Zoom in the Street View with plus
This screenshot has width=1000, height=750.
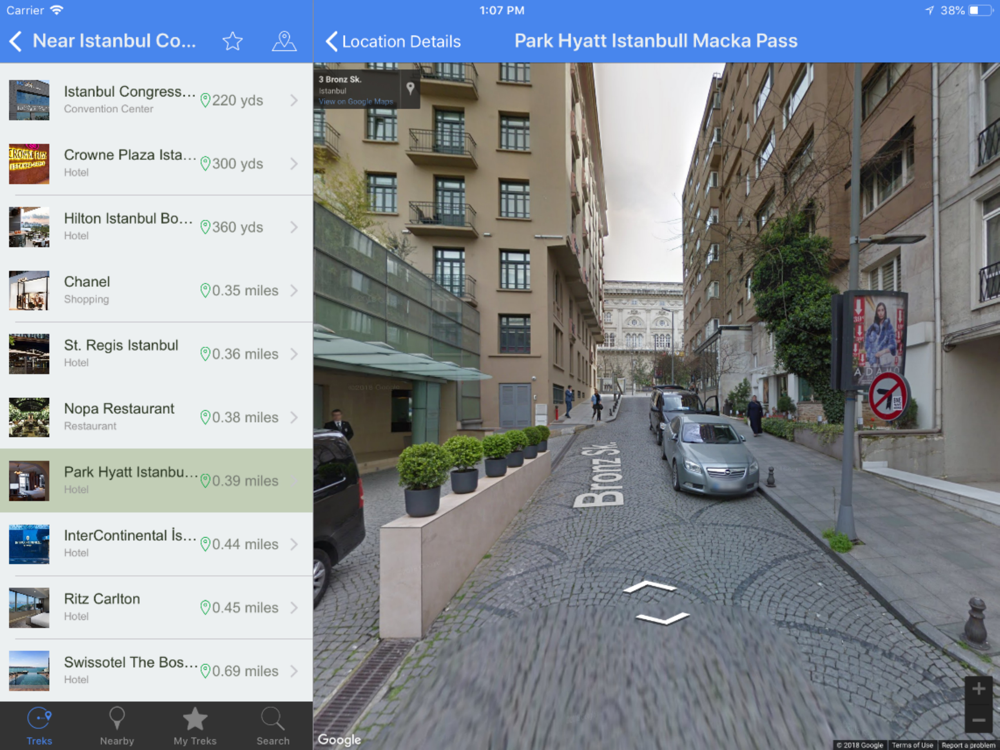pyautogui.click(x=978, y=689)
